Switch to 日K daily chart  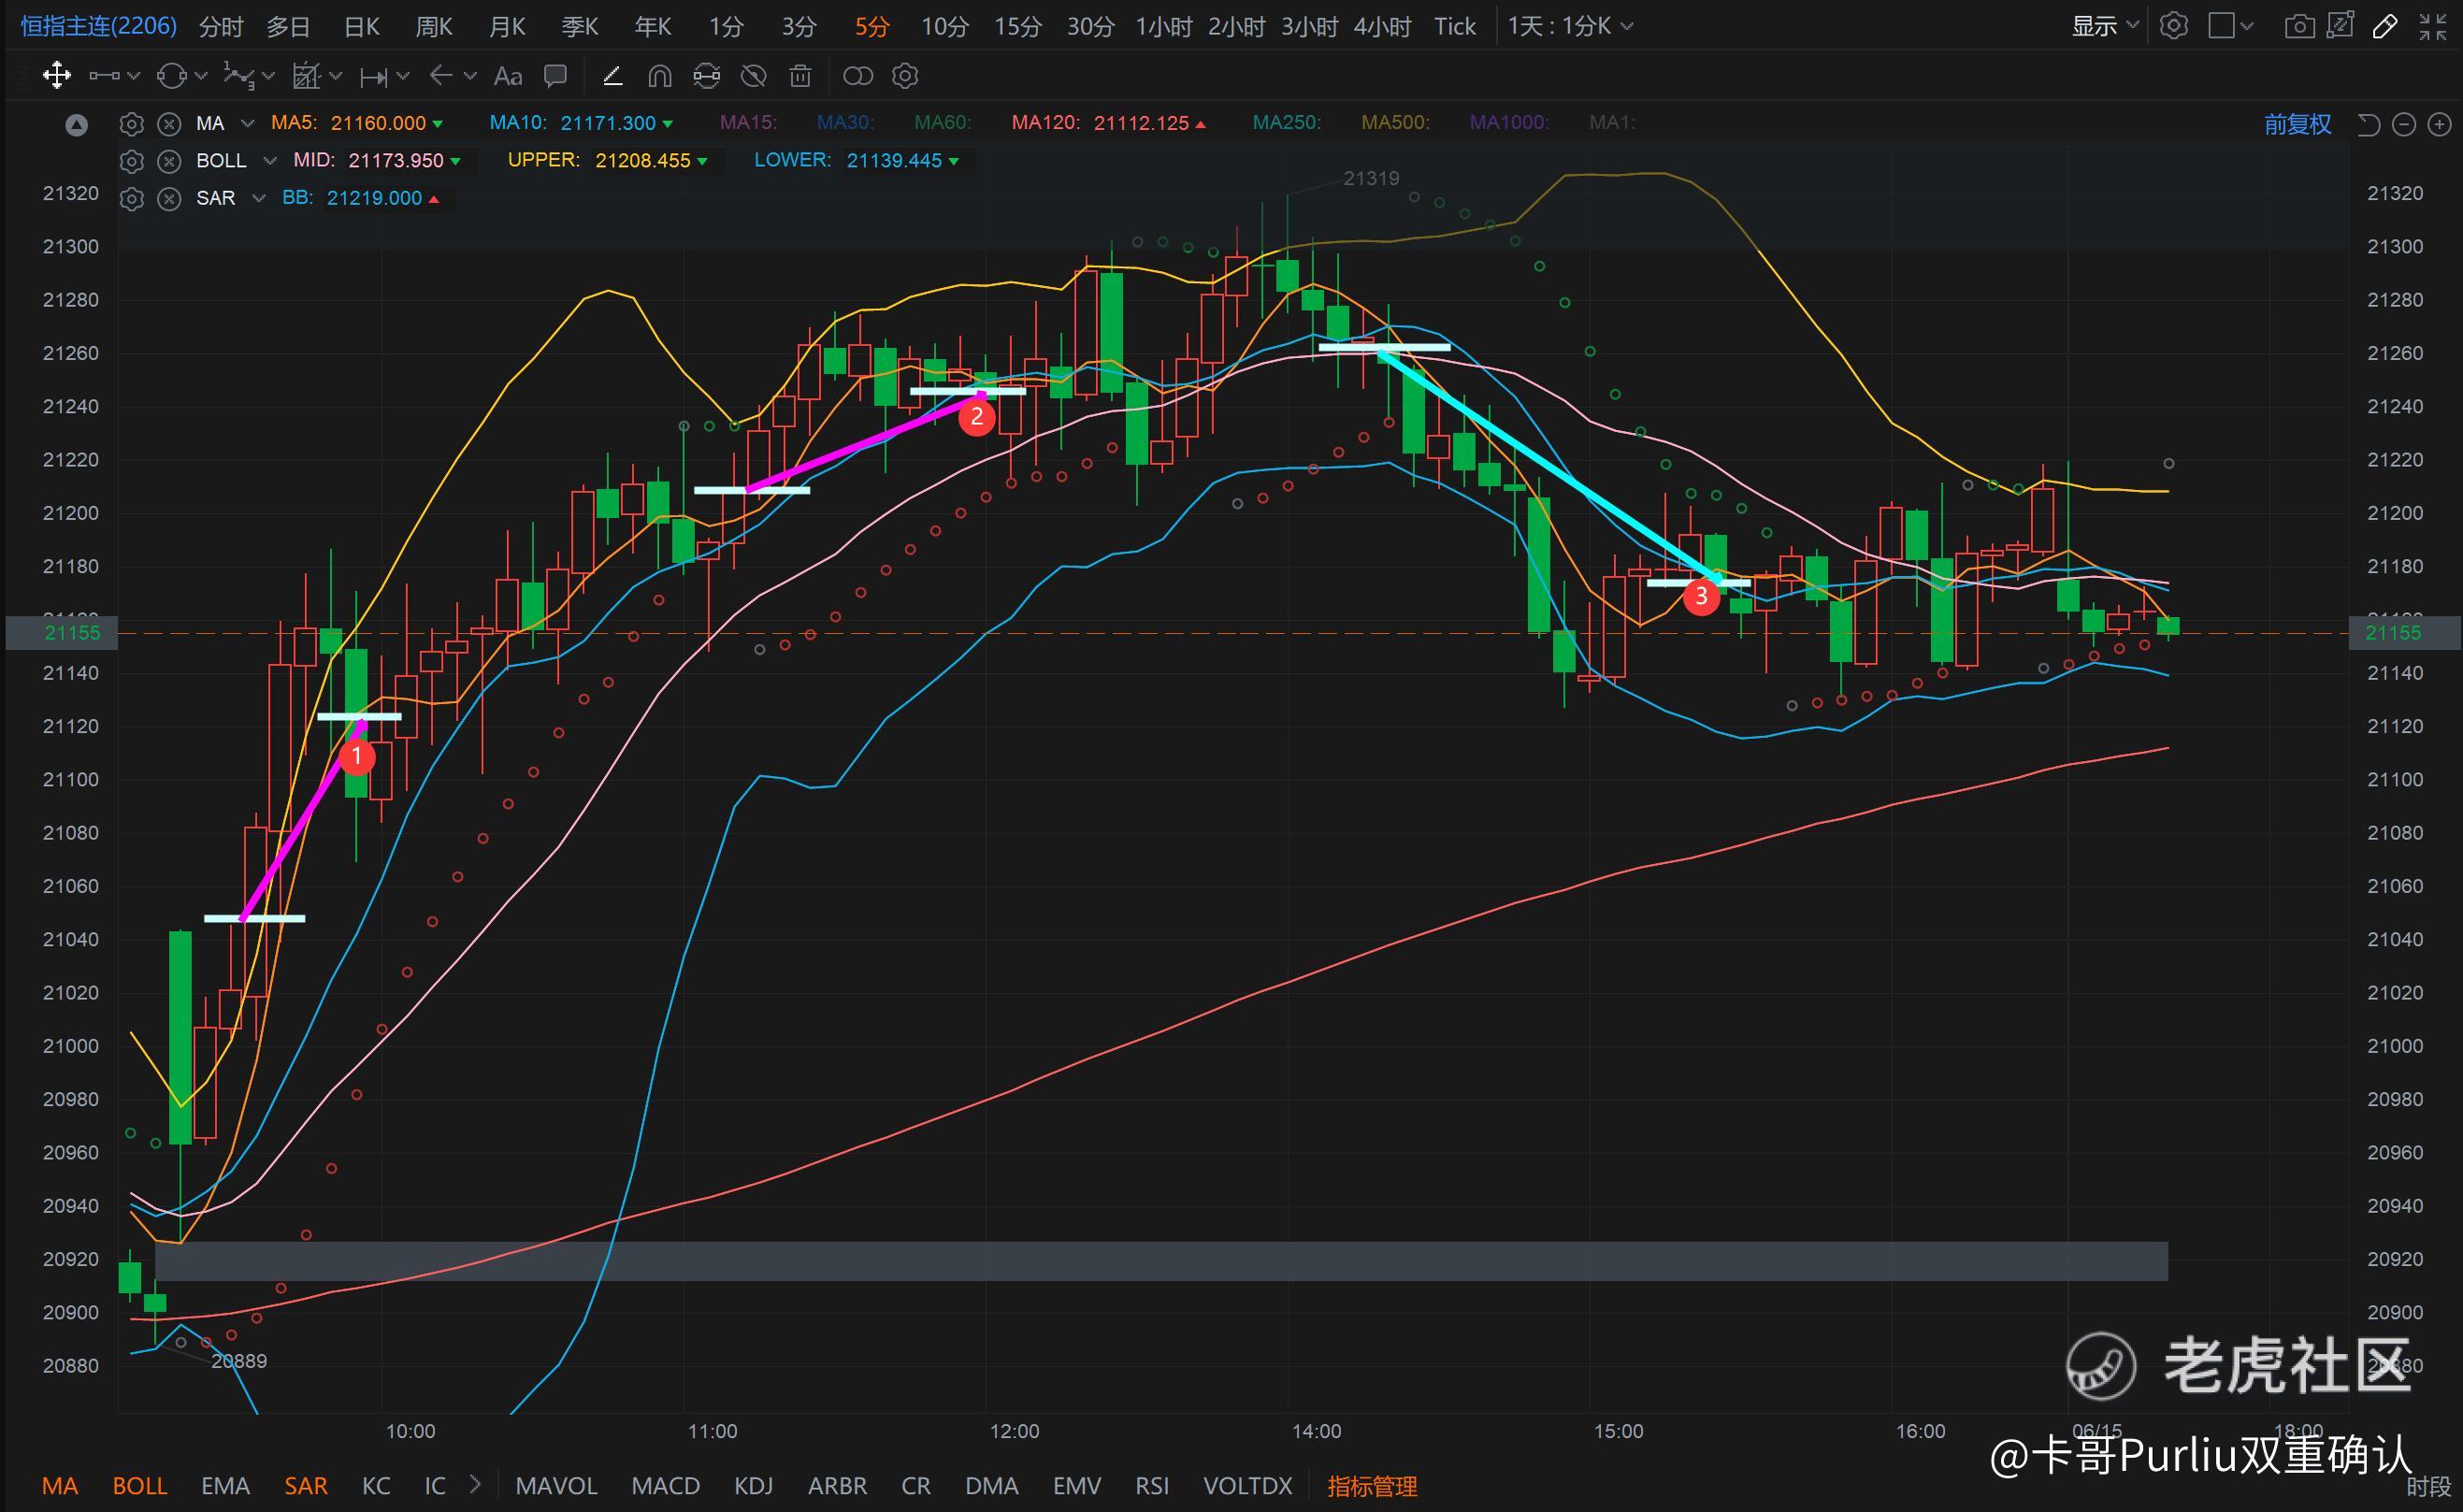tap(361, 26)
